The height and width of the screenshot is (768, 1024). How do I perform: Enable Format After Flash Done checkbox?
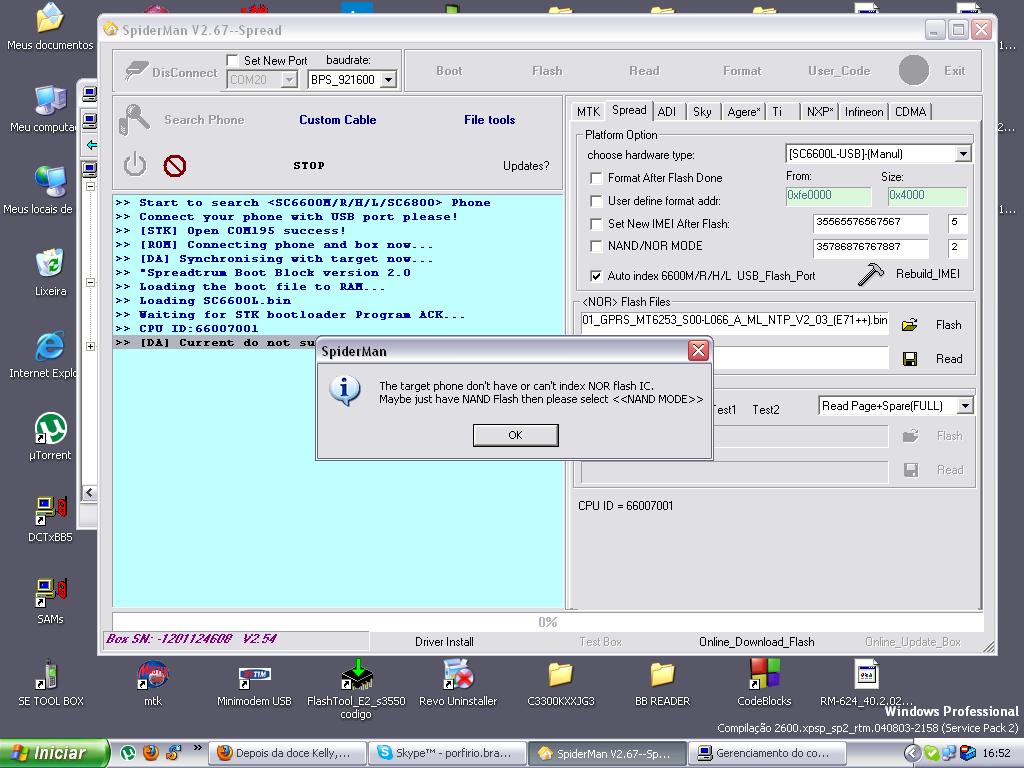pos(597,178)
